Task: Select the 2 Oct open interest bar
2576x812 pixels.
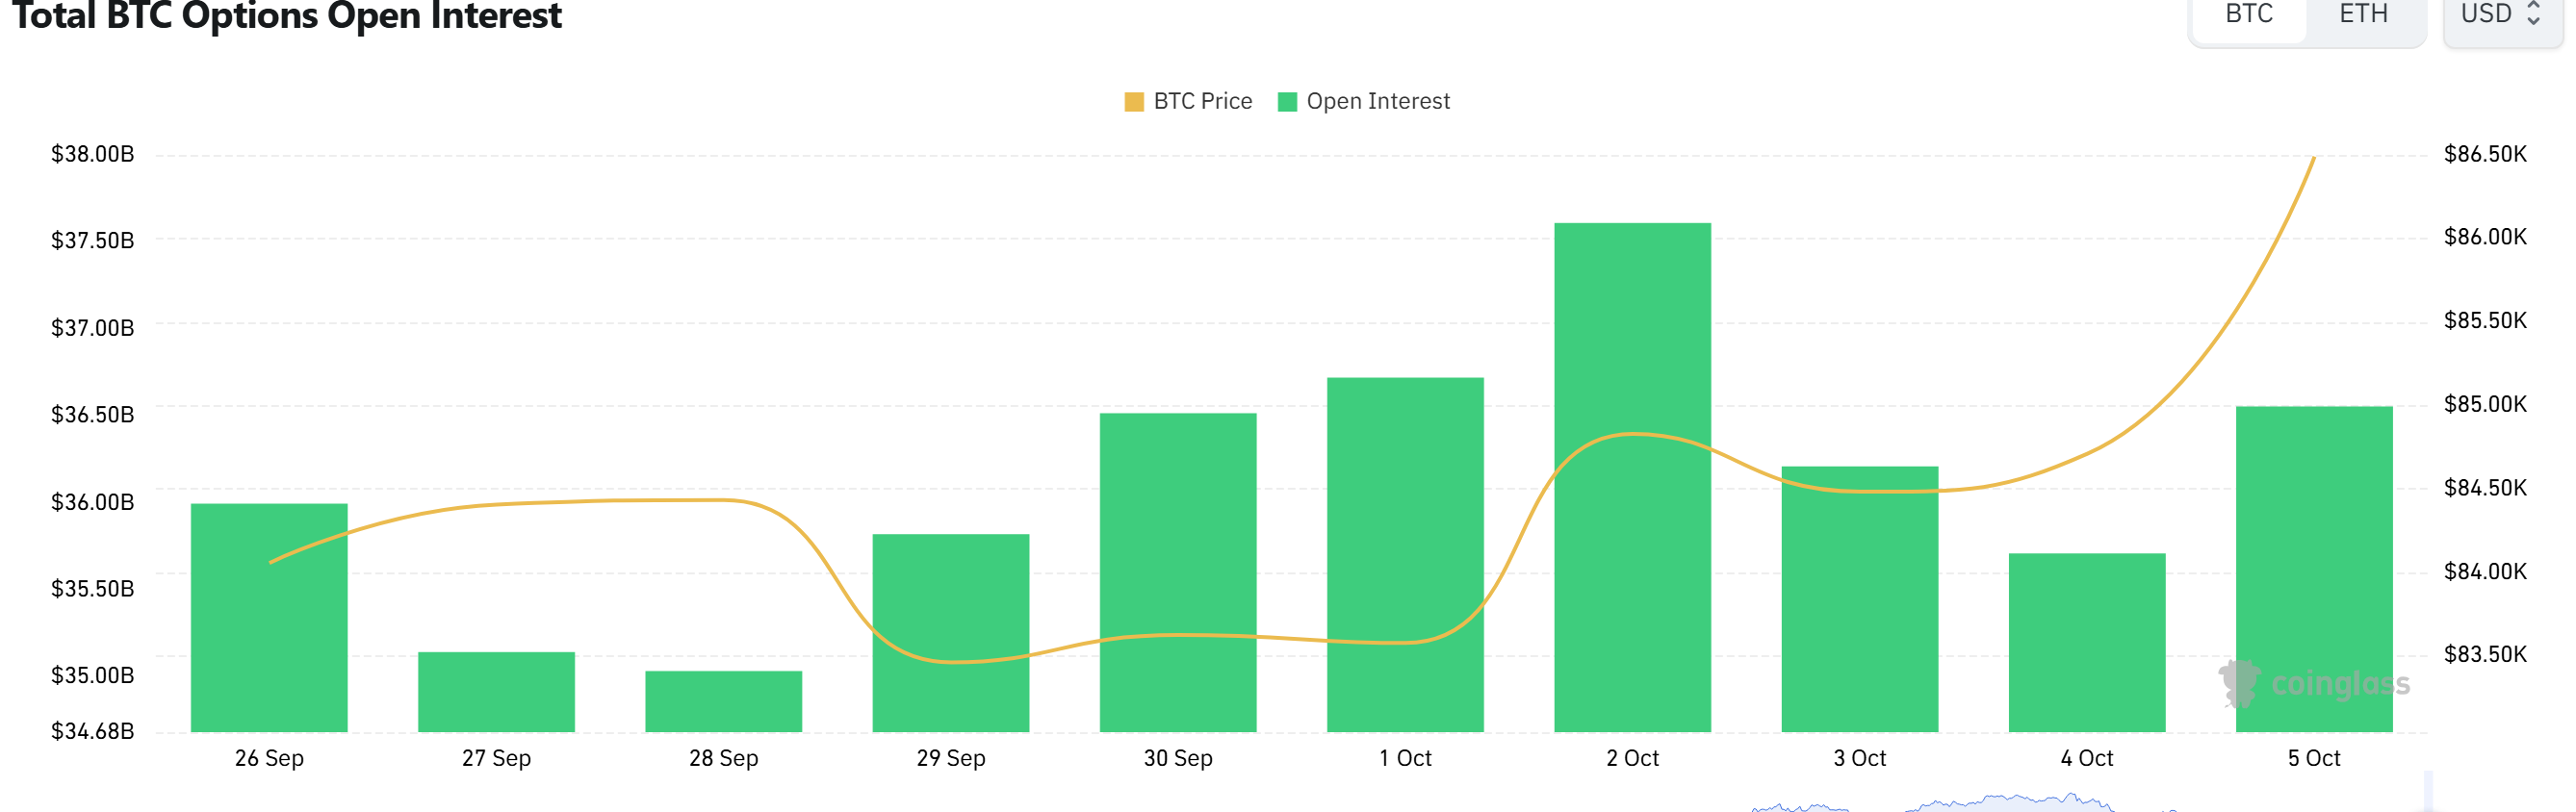Action: tap(1632, 477)
